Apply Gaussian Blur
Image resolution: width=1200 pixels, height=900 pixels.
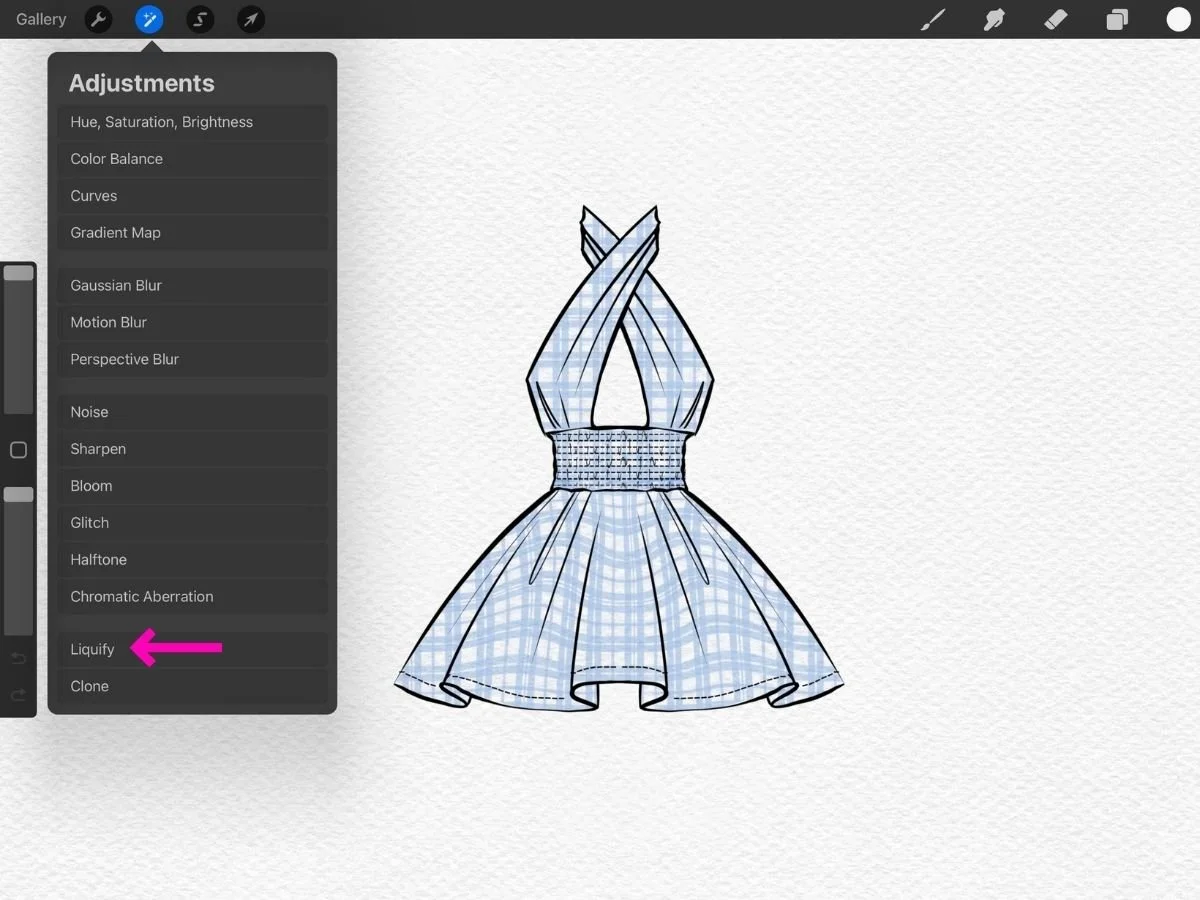(x=192, y=285)
